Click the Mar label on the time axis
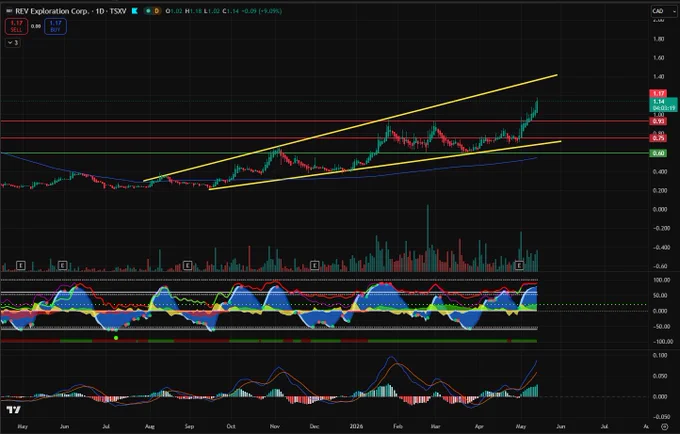680x434 pixels. pyautogui.click(x=435, y=426)
